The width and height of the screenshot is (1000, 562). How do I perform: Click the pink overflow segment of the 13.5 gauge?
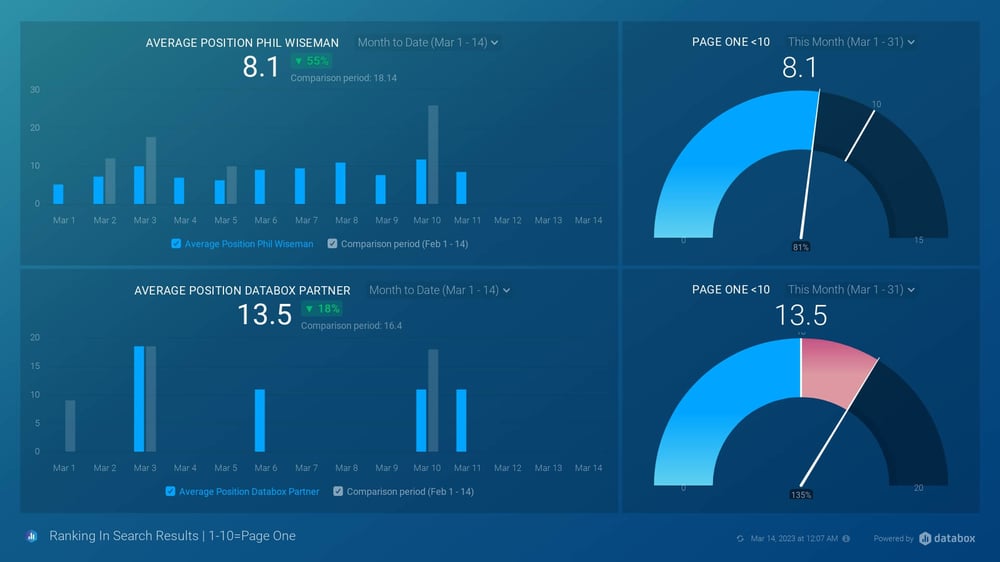coord(835,371)
